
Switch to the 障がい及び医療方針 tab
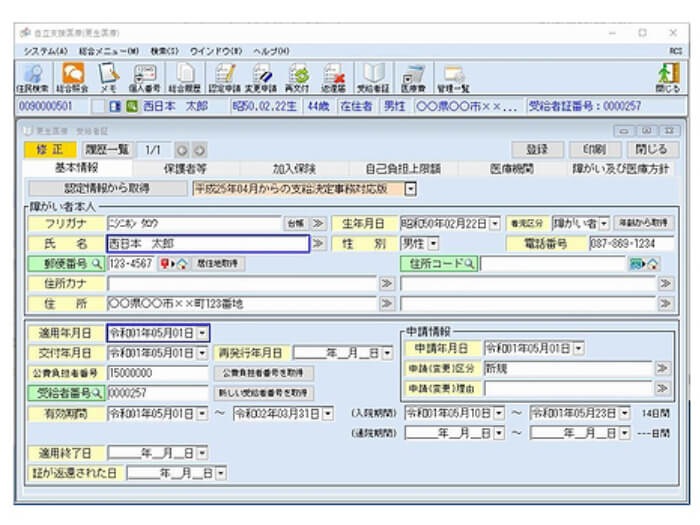(x=621, y=169)
